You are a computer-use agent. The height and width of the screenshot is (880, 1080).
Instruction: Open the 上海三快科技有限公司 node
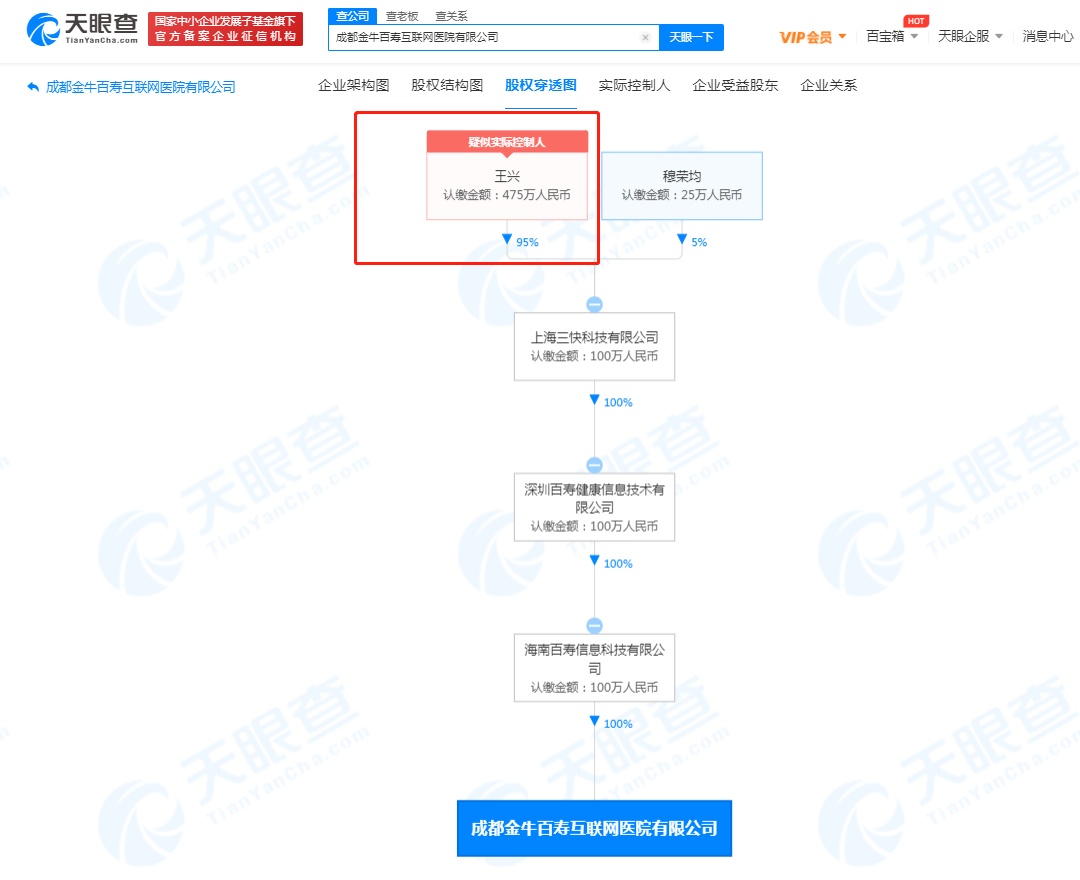coord(594,346)
